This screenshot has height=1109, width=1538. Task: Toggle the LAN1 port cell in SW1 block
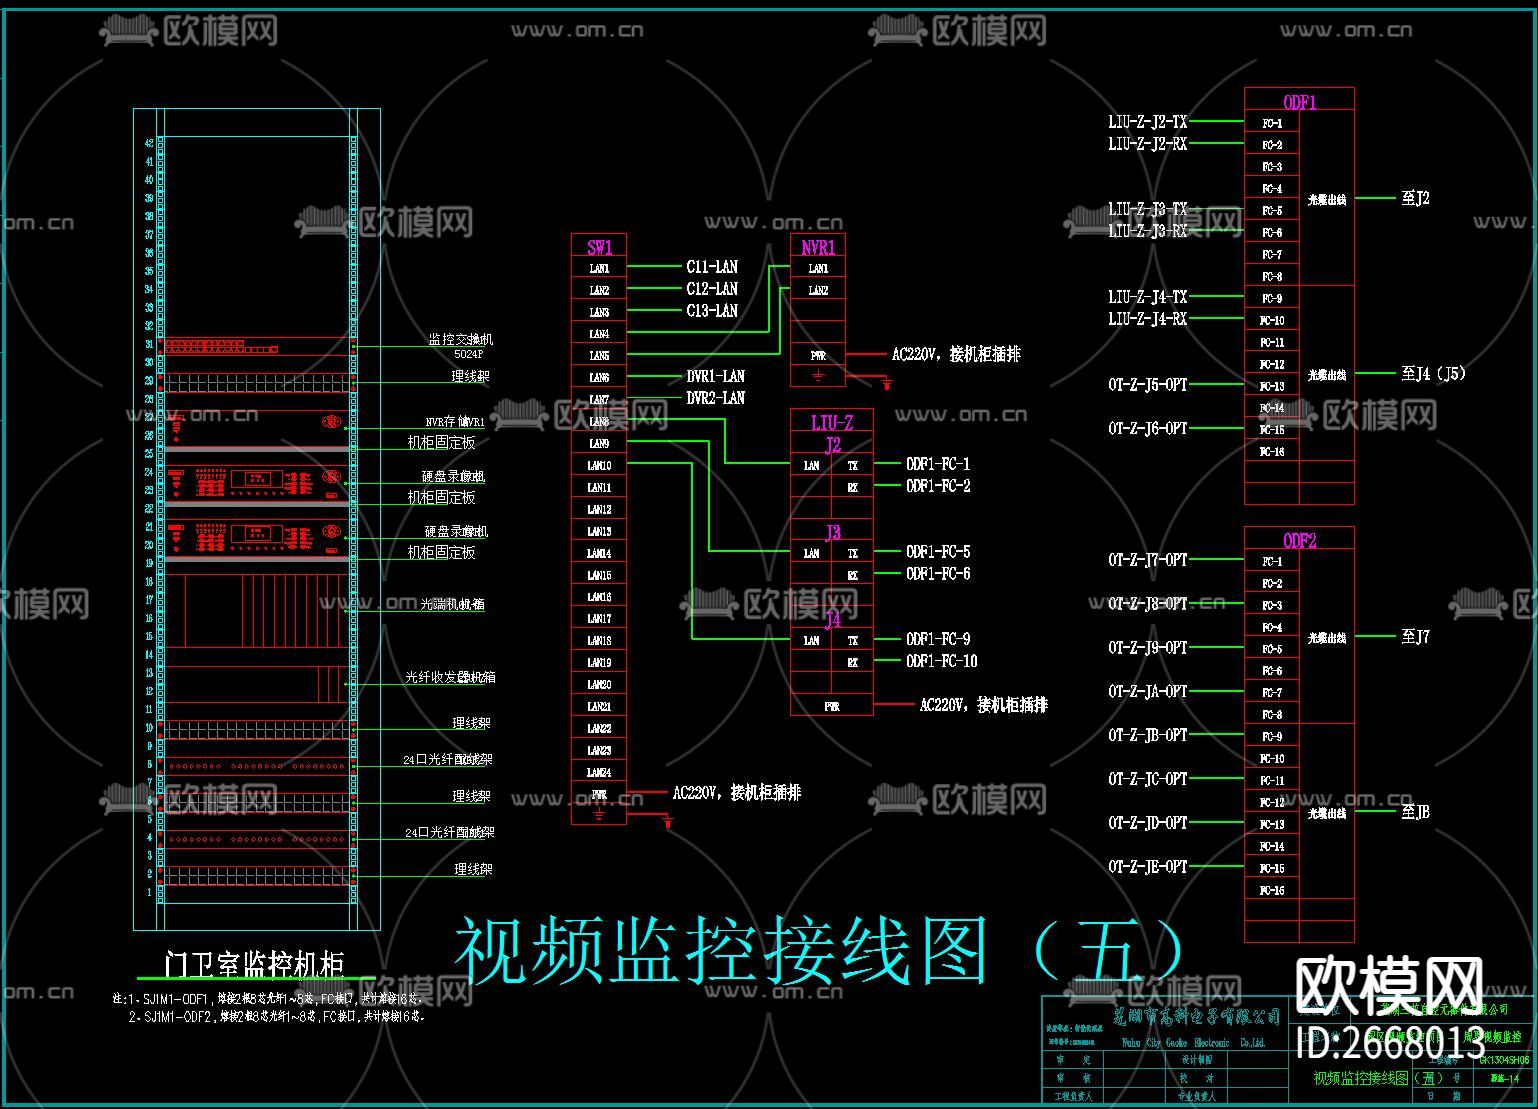point(597,267)
